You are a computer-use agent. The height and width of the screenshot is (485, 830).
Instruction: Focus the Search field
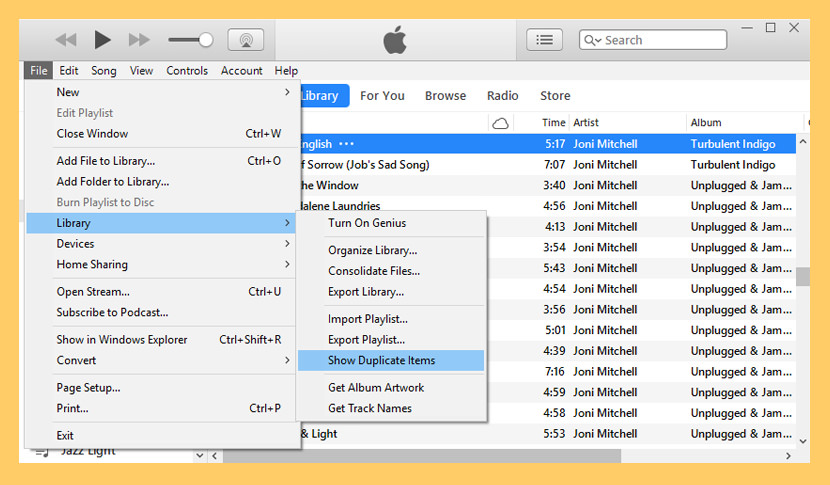[653, 40]
